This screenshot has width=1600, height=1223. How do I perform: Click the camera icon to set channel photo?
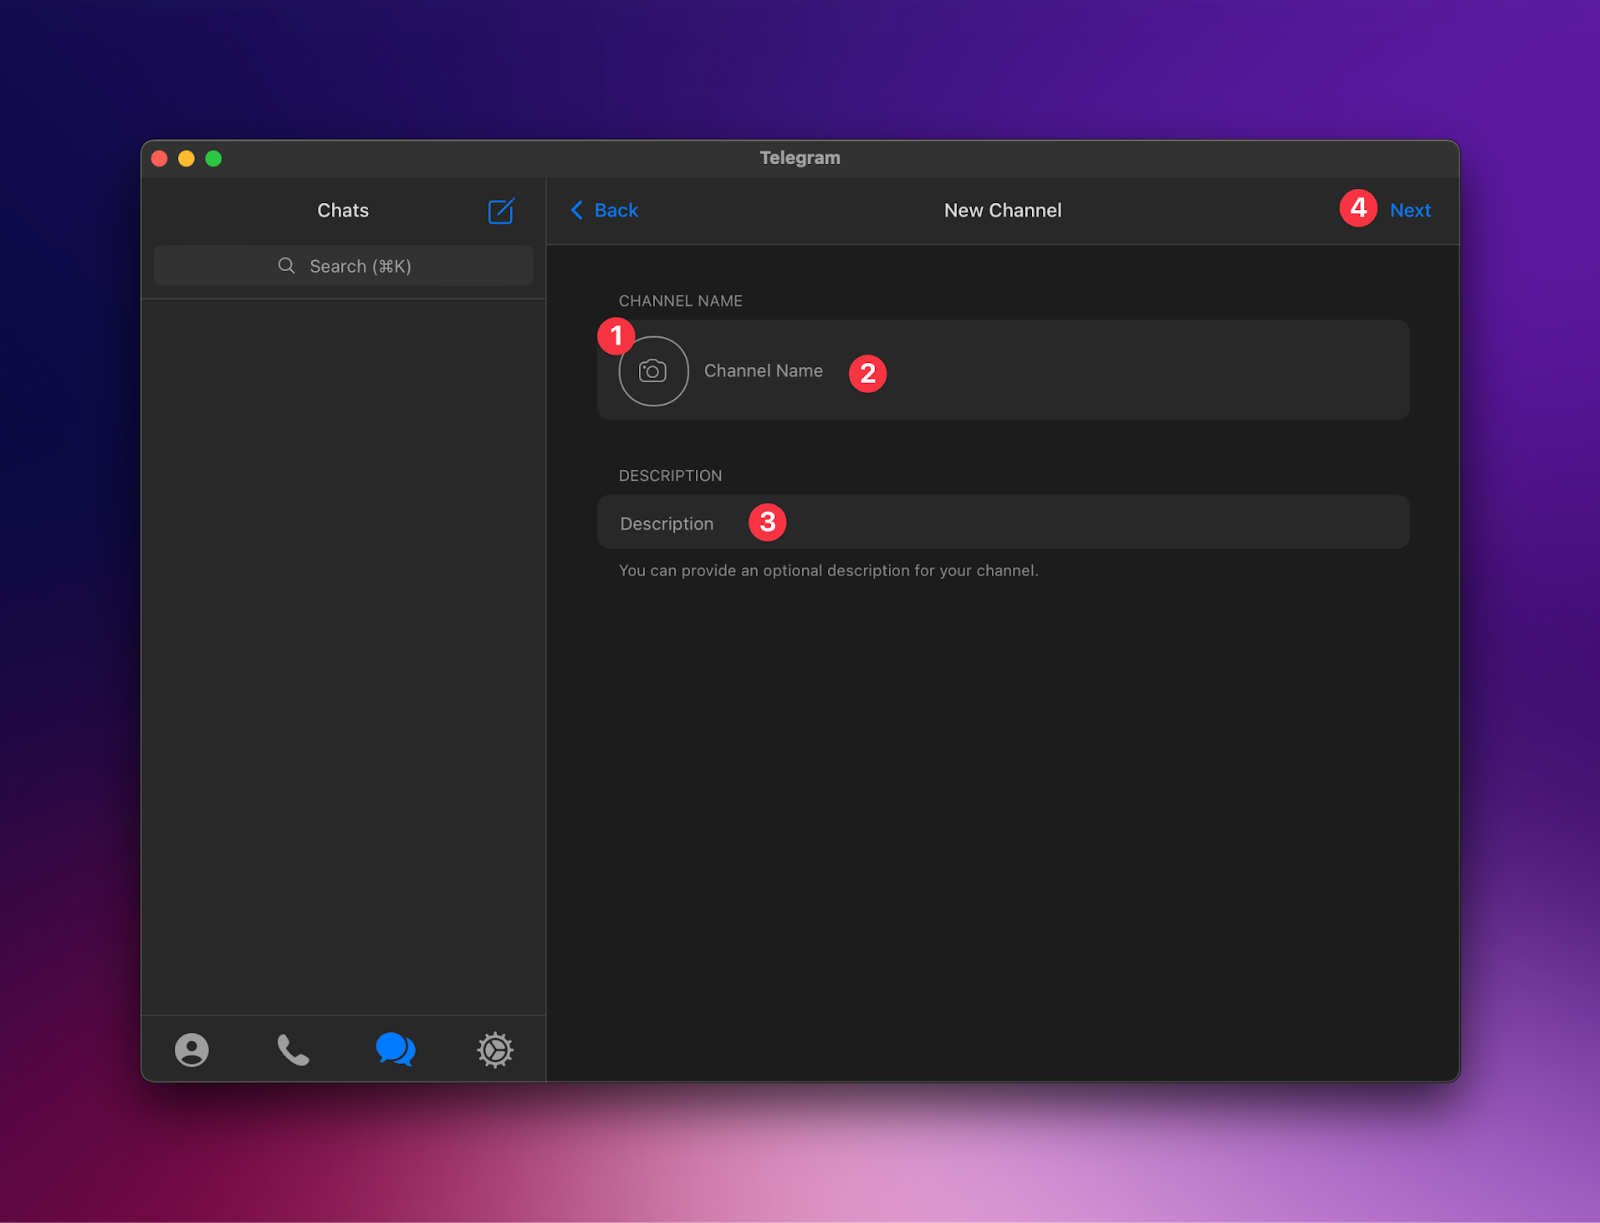[x=653, y=371]
